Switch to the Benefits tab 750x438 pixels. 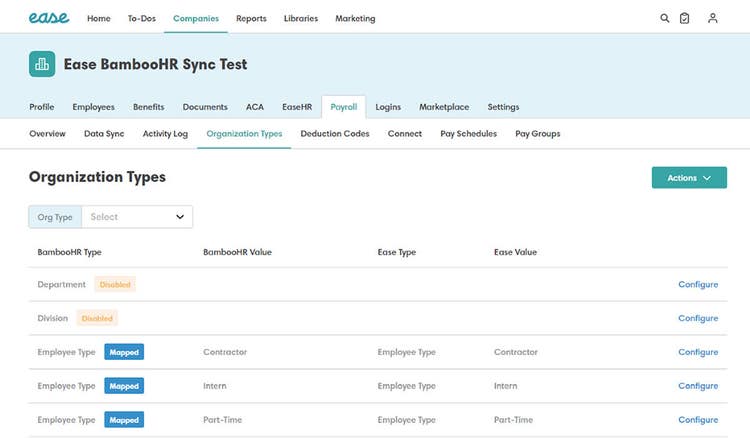click(148, 107)
